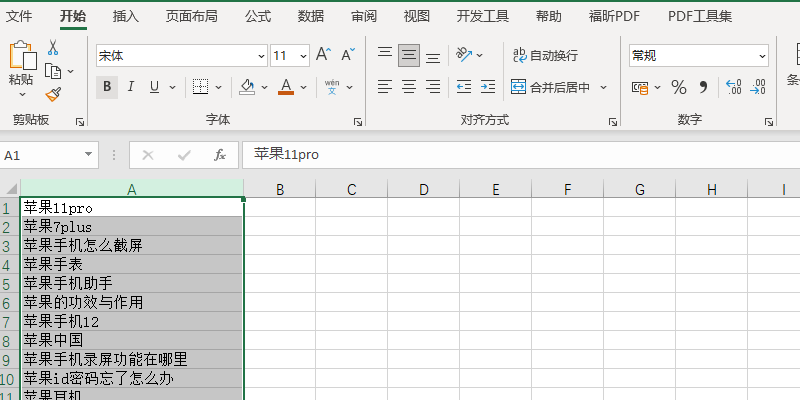800x400 pixels.
Task: Open the 文件 menu
Action: [19, 16]
